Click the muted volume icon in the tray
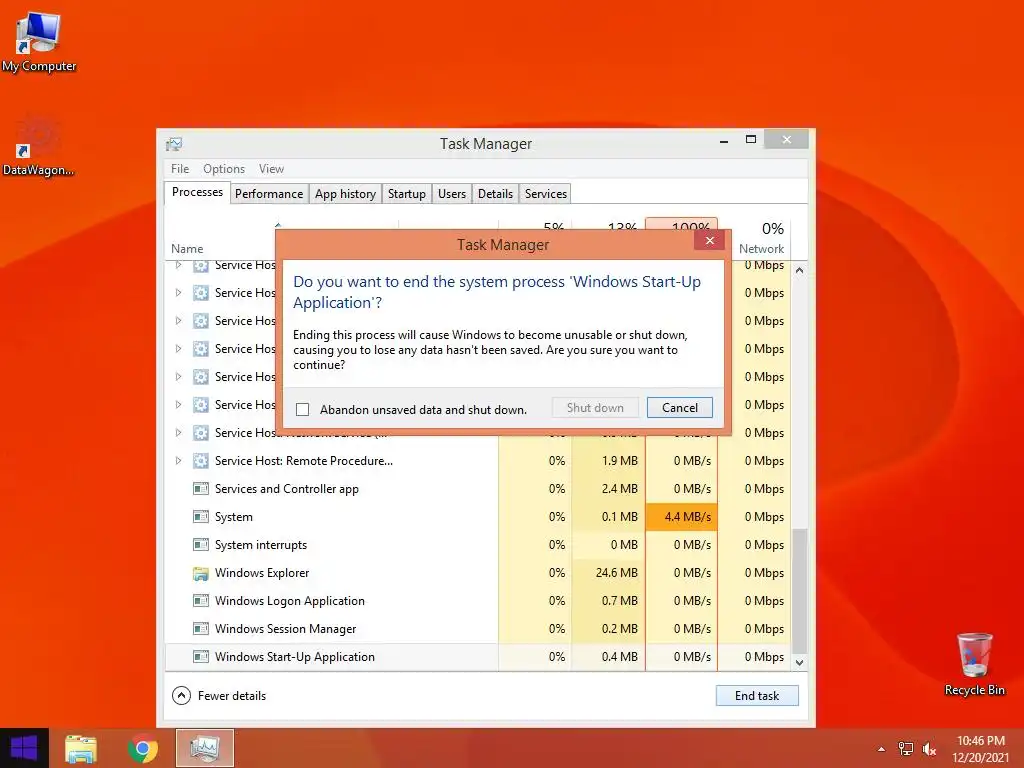Viewport: 1024px width, 768px height. (929, 749)
